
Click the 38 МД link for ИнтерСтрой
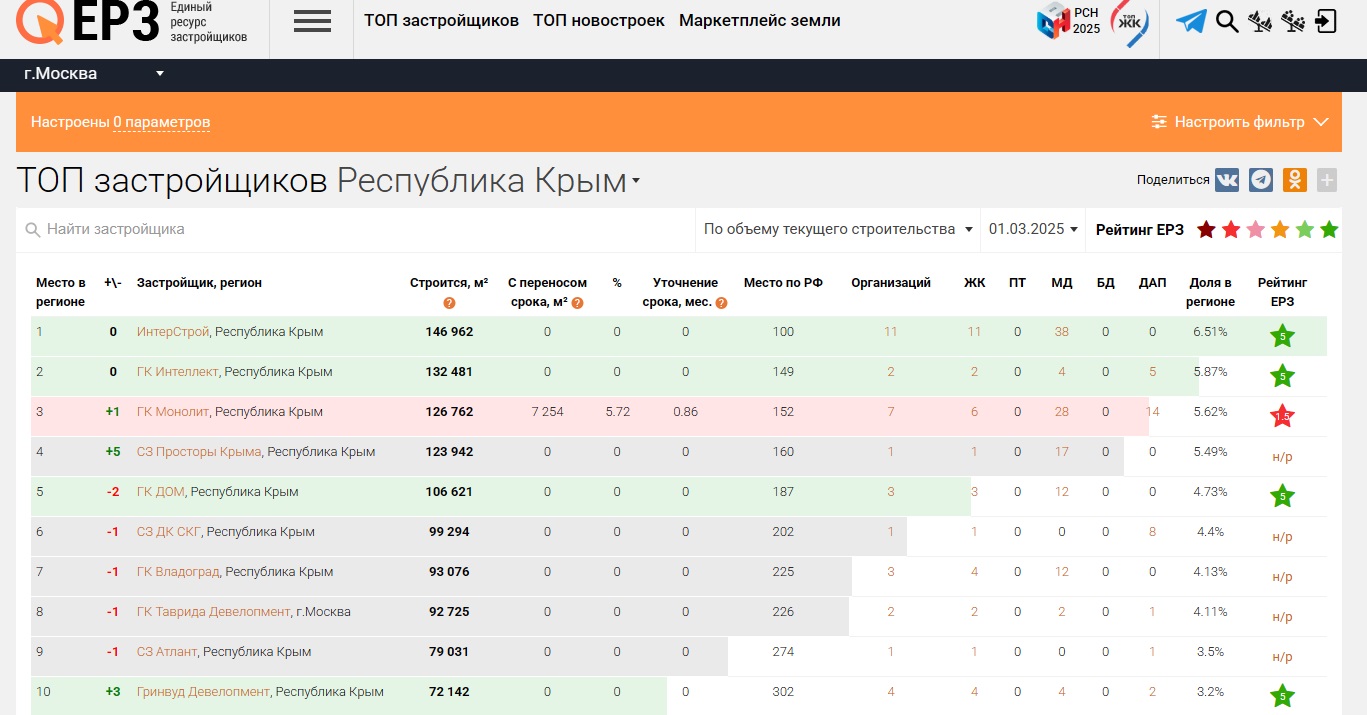click(x=1061, y=332)
